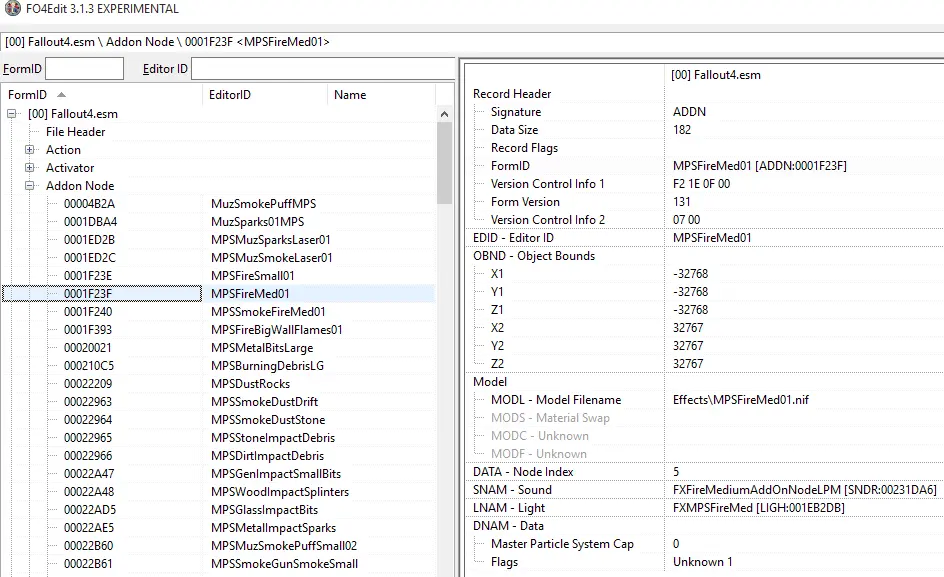Select record 00022963 MPSSmokeDustDrift
Image resolution: width=944 pixels, height=577 pixels.
pyautogui.click(x=219, y=402)
